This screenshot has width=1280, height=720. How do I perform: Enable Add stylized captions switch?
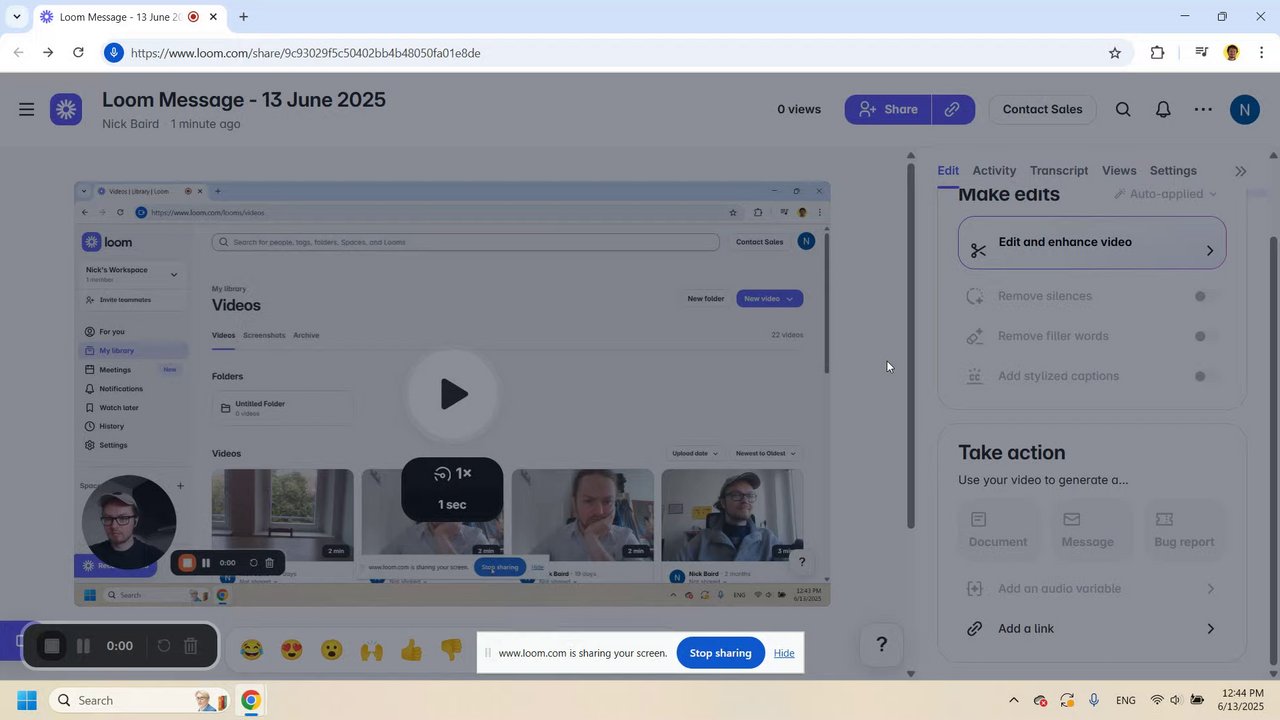[x=1206, y=376]
